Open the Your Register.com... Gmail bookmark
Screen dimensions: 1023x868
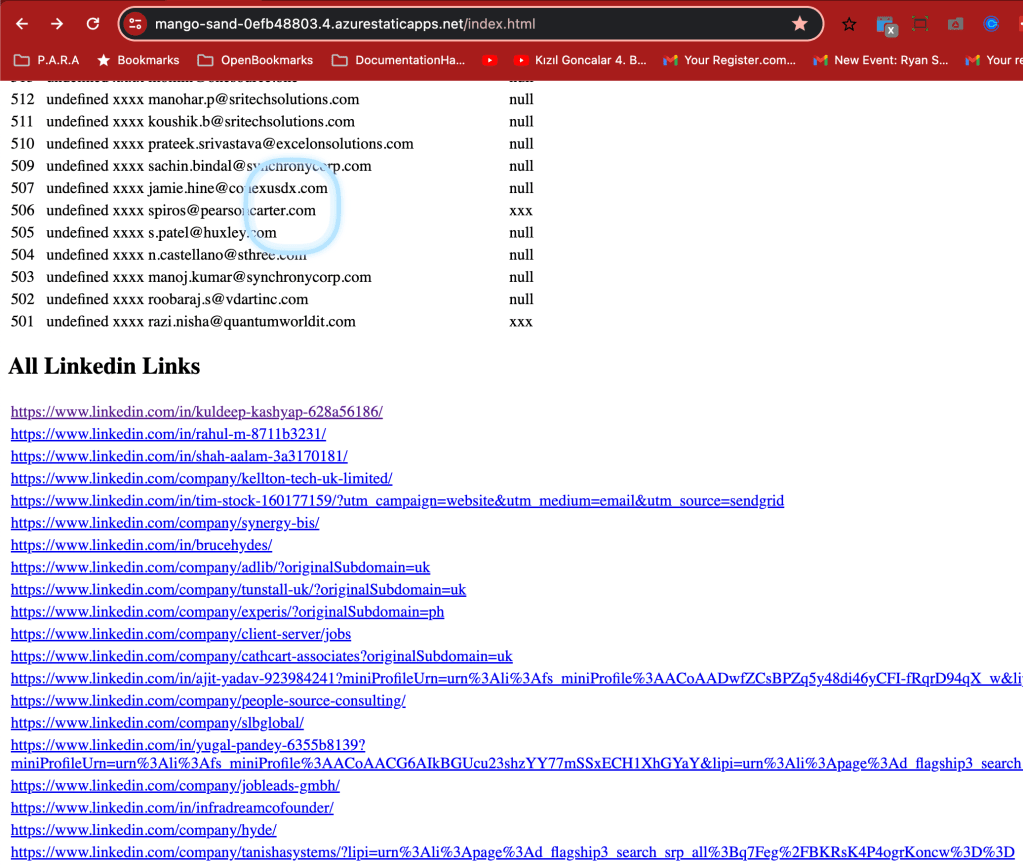coord(729,60)
